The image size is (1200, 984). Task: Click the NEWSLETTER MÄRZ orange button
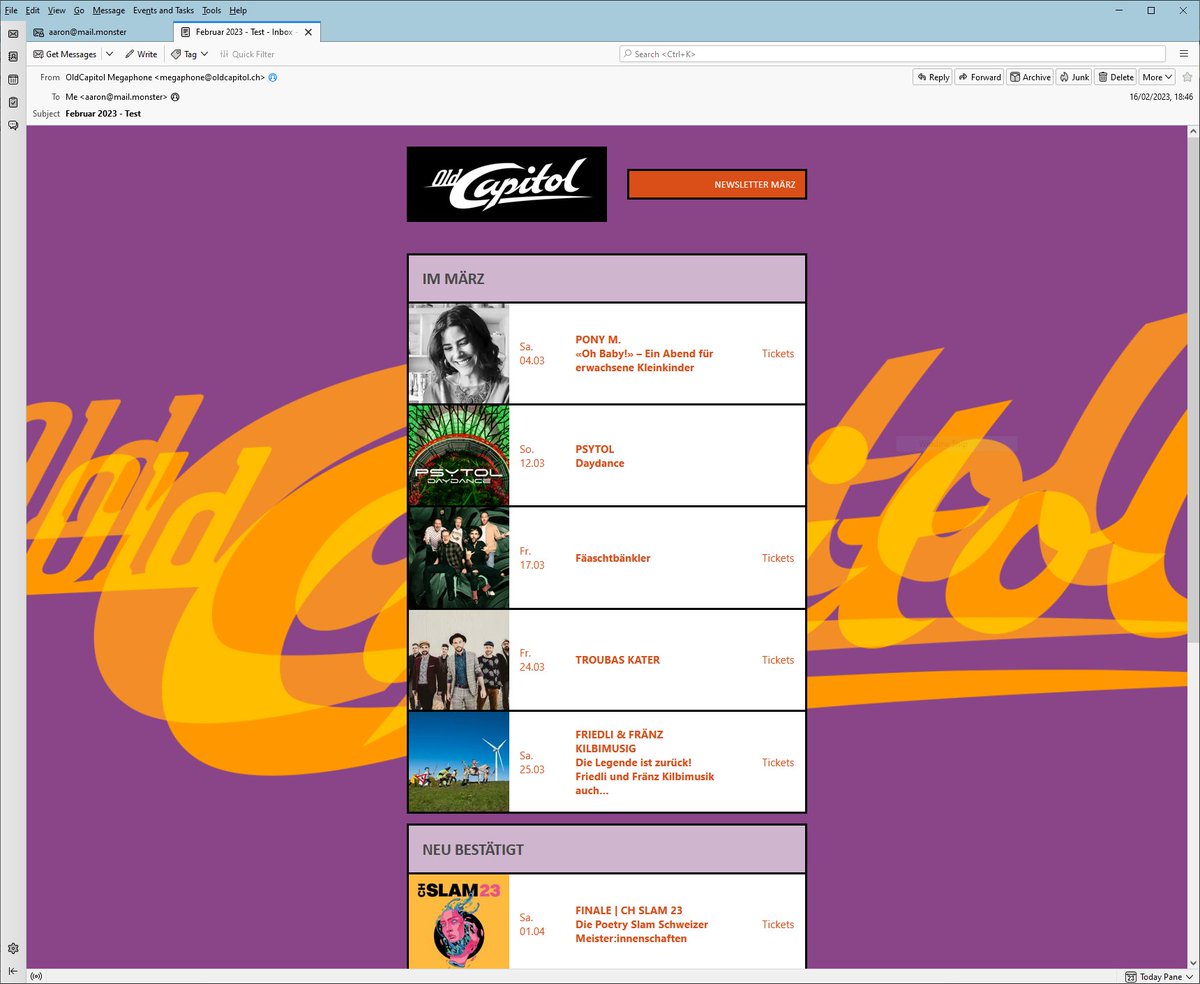717,185
